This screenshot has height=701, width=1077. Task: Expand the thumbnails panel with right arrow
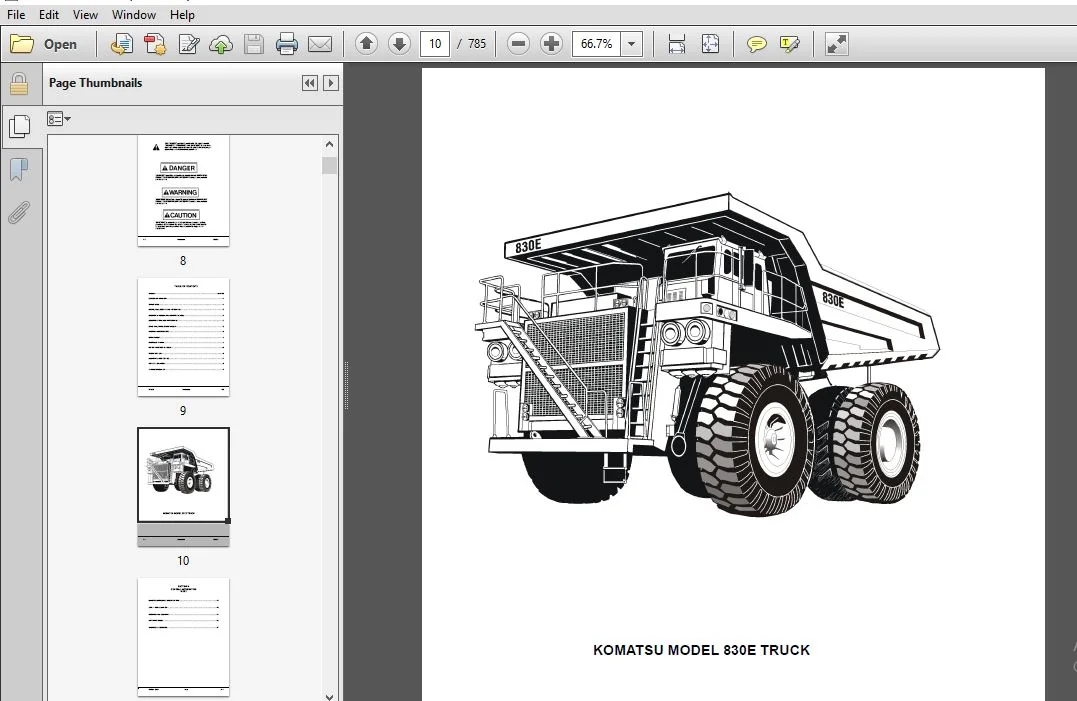[x=330, y=83]
